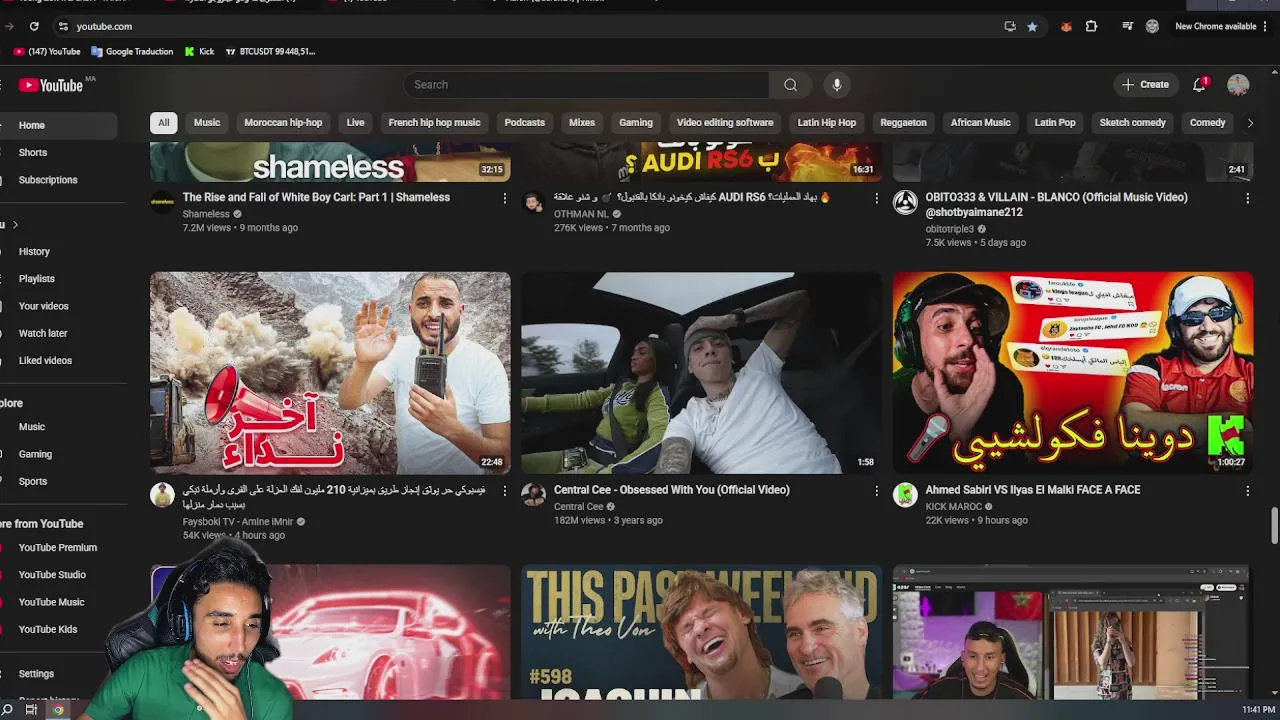Select the Podcasts filter chip
1280x720 pixels.
(525, 122)
